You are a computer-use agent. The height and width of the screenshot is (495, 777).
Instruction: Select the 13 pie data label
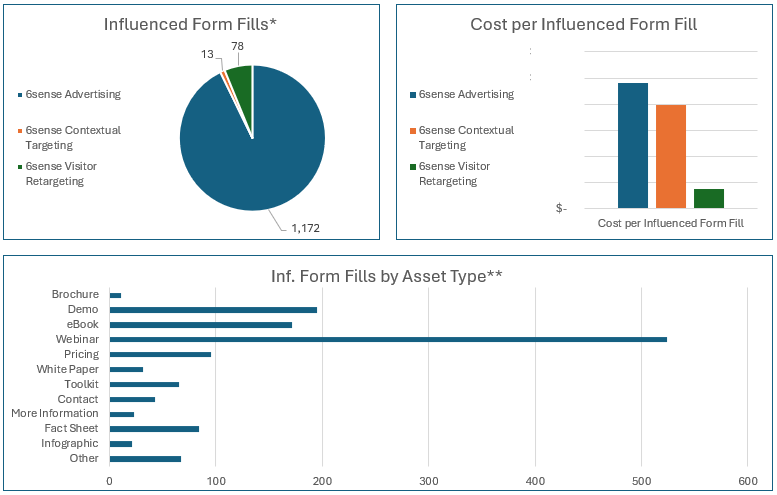[x=207, y=54]
